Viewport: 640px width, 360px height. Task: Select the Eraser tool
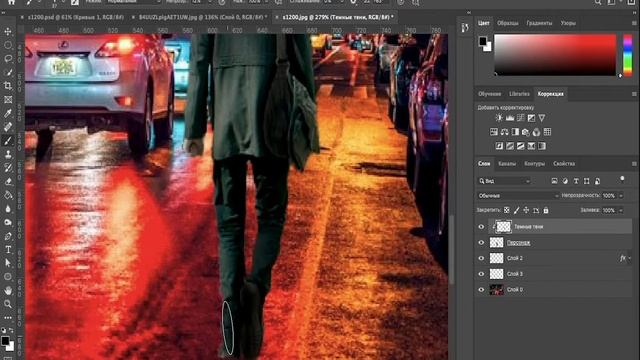[8, 182]
